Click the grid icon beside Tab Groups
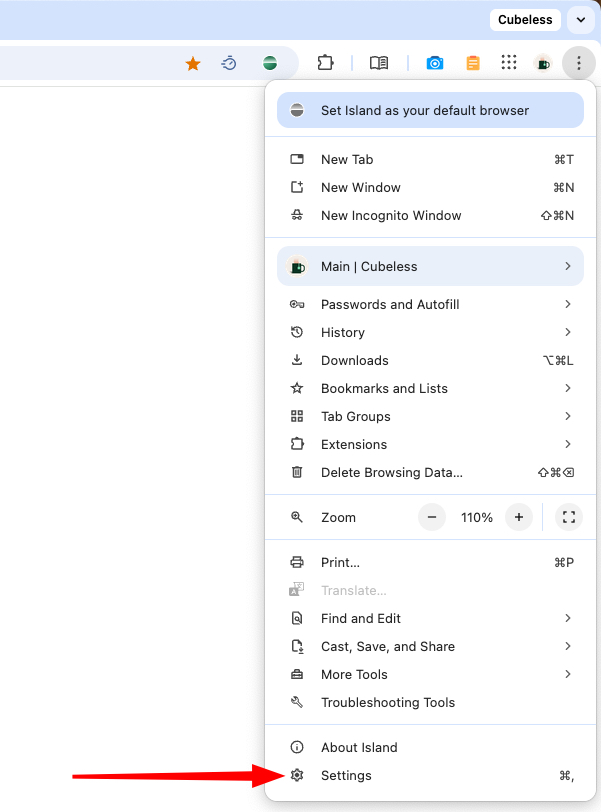 tap(297, 416)
